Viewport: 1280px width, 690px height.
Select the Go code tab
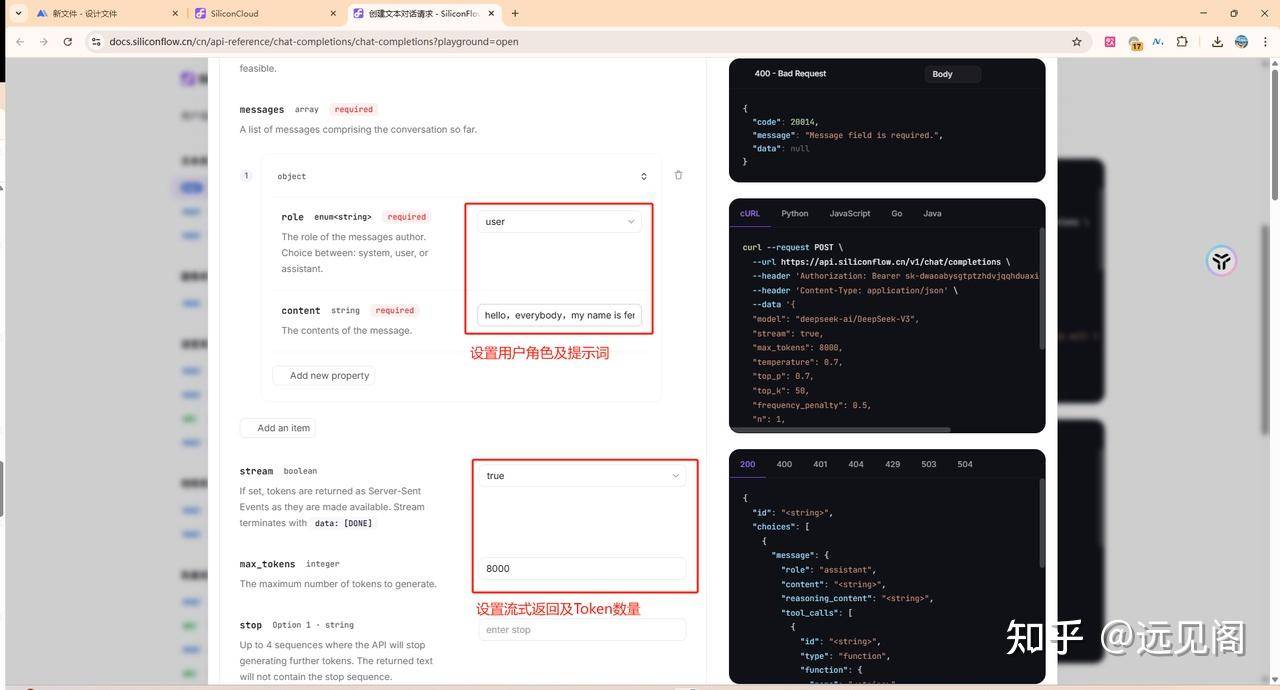(897, 213)
